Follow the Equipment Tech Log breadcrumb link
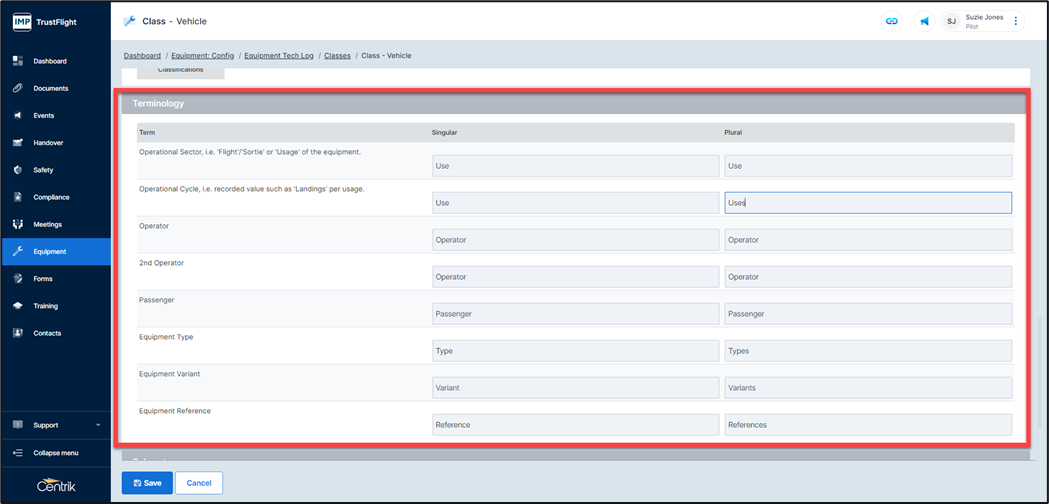Screen dimensions: 1049x504 [x=280, y=56]
